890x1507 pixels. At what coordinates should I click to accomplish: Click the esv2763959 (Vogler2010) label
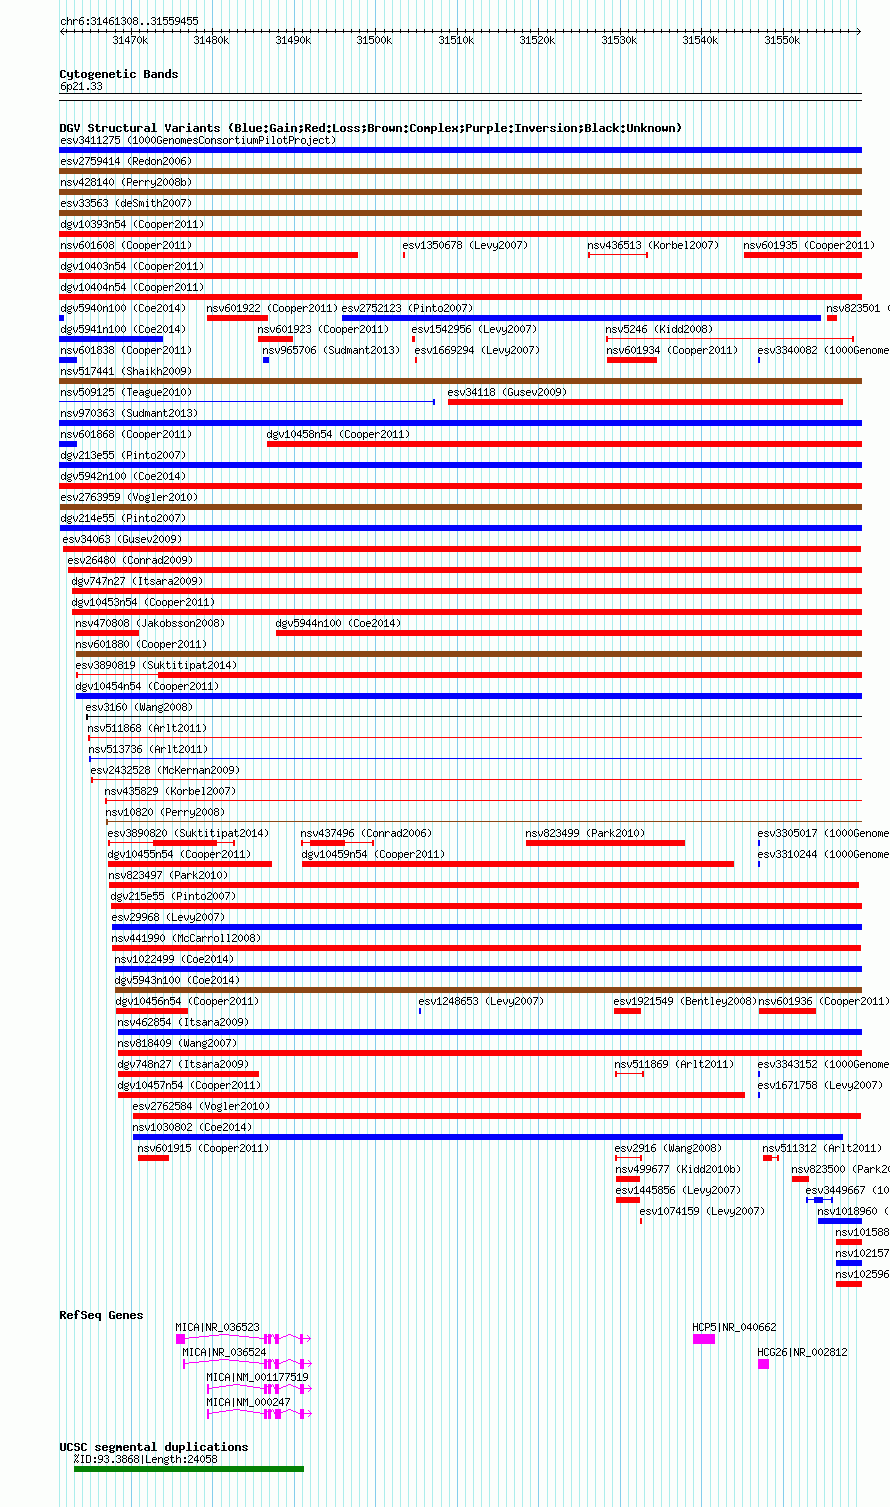click(129, 497)
